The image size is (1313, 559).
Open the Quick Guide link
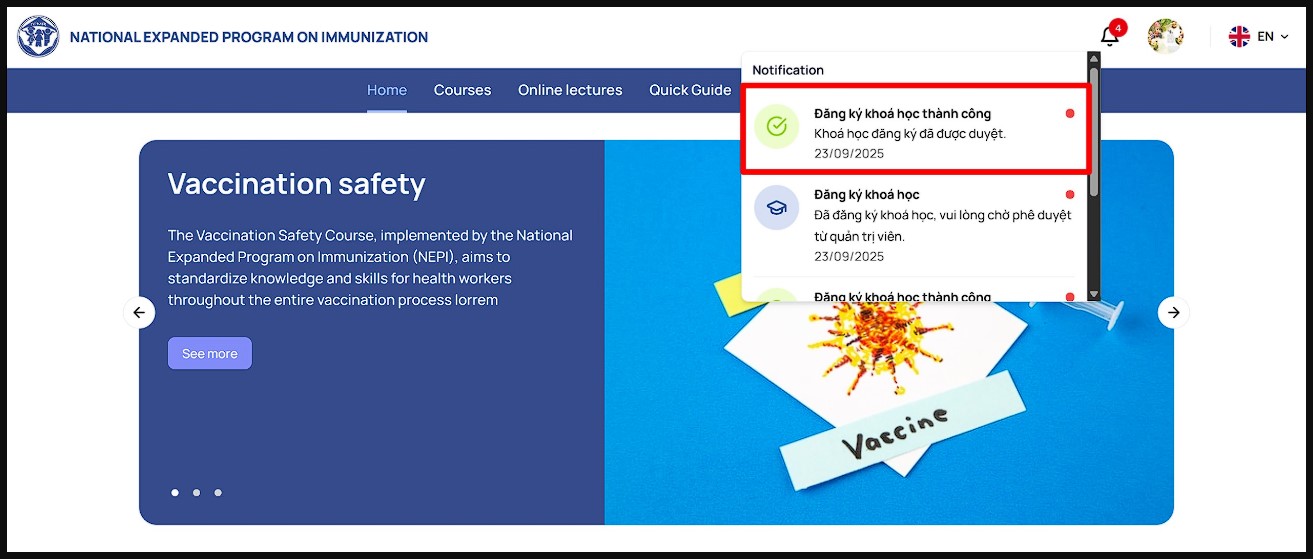coord(690,90)
